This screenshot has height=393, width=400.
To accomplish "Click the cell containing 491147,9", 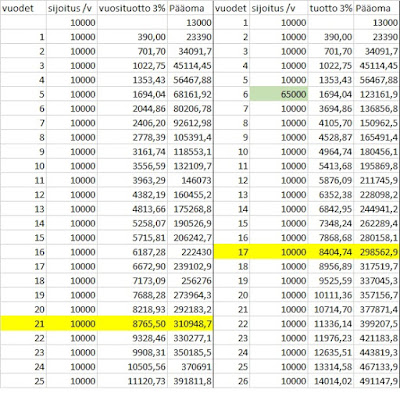I will click(377, 381).
